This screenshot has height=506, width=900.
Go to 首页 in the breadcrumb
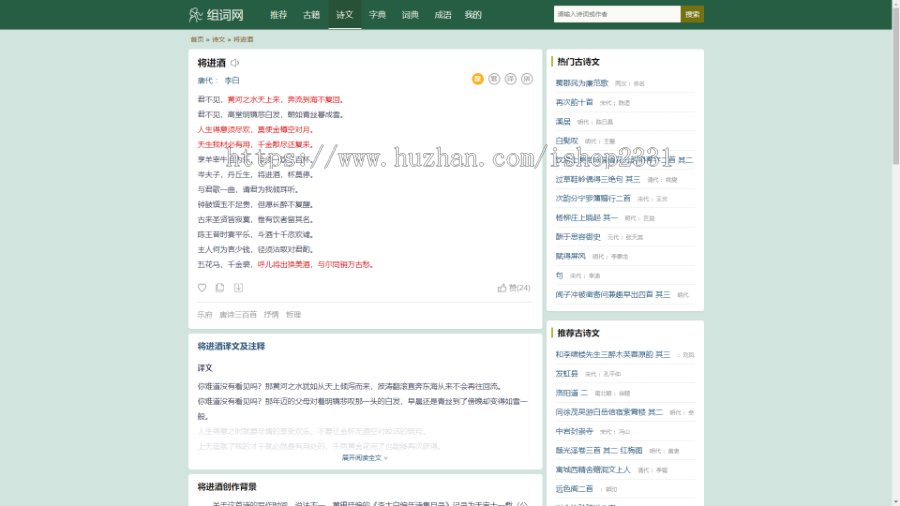click(x=197, y=40)
